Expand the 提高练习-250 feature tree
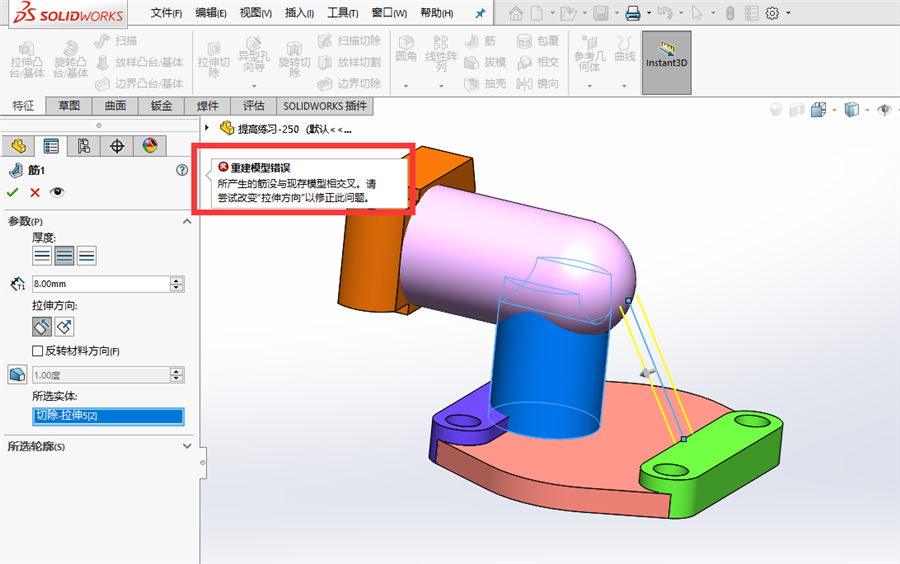 click(207, 128)
